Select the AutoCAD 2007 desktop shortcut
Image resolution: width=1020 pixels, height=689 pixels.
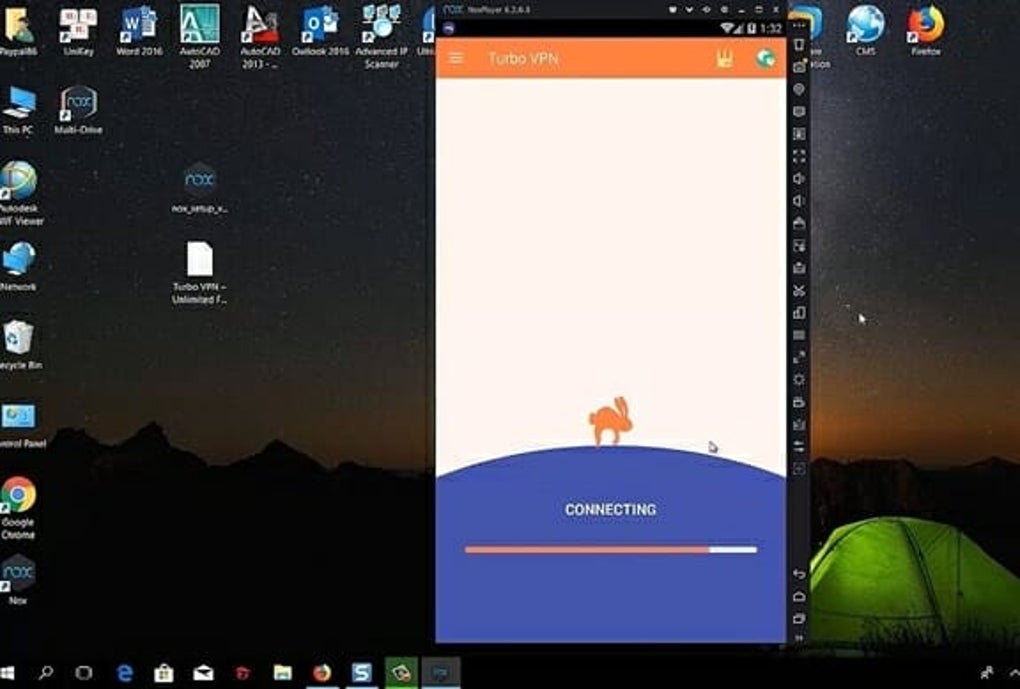[199, 36]
